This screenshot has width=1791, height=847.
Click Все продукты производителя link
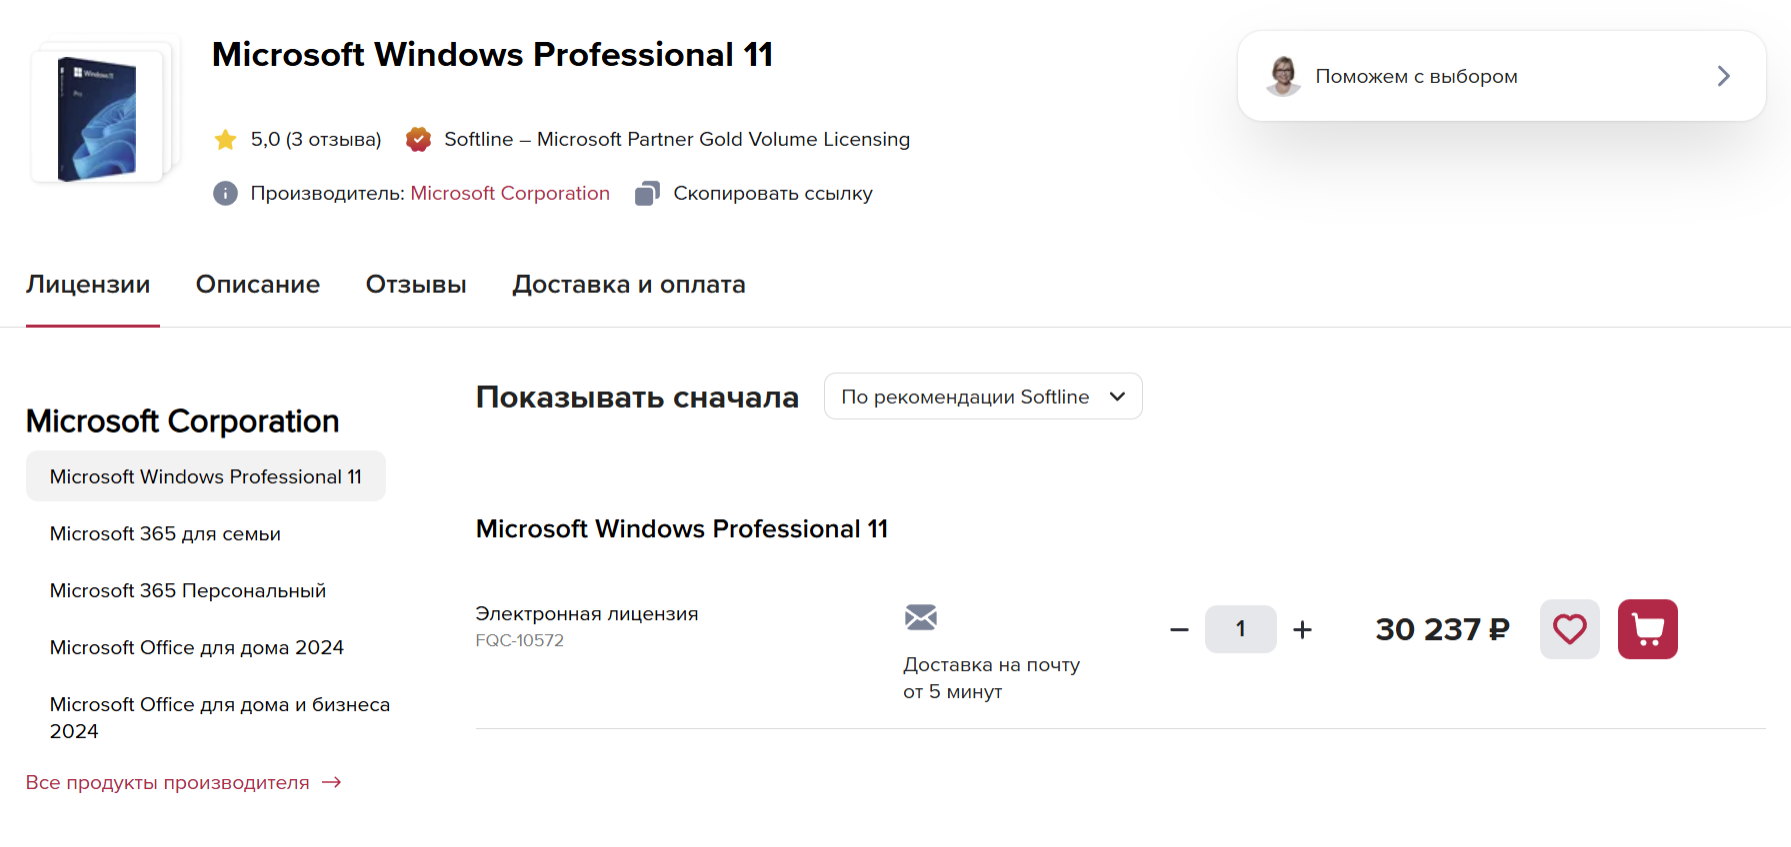pos(184,783)
